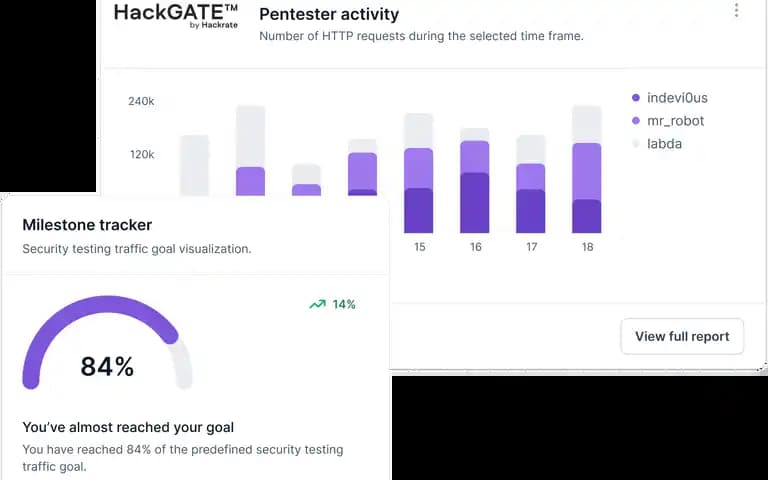The width and height of the screenshot is (768, 480).
Task: Click the Pentester activity heading
Action: point(329,14)
